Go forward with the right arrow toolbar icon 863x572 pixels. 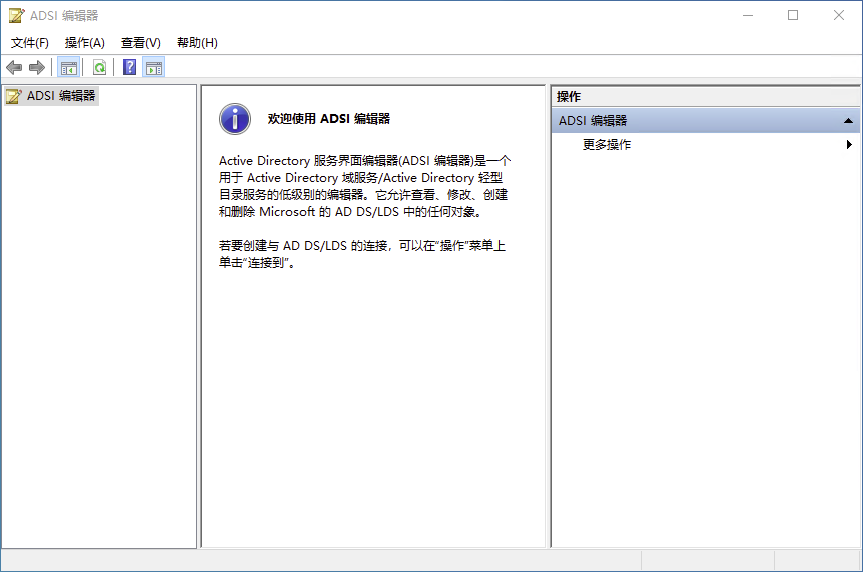click(x=37, y=68)
